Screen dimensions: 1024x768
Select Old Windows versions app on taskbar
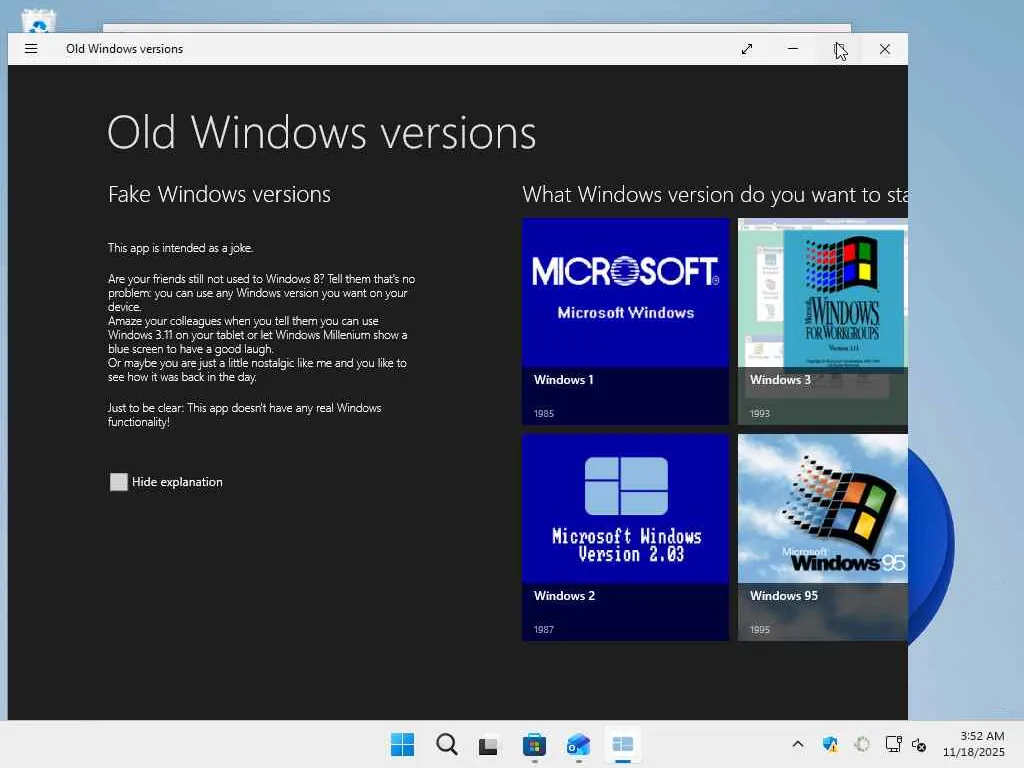coord(623,744)
